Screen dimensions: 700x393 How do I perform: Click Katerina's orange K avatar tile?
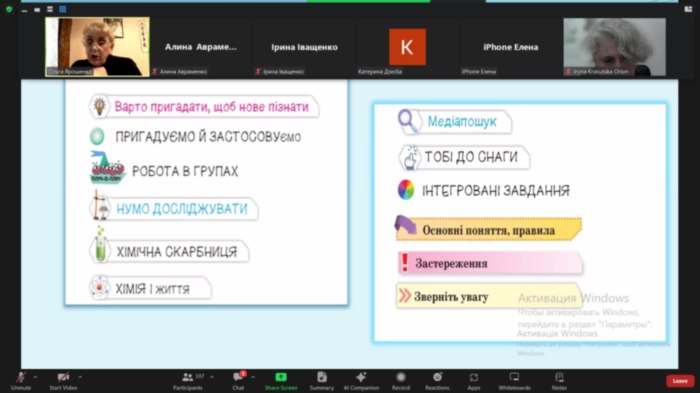pos(407,47)
